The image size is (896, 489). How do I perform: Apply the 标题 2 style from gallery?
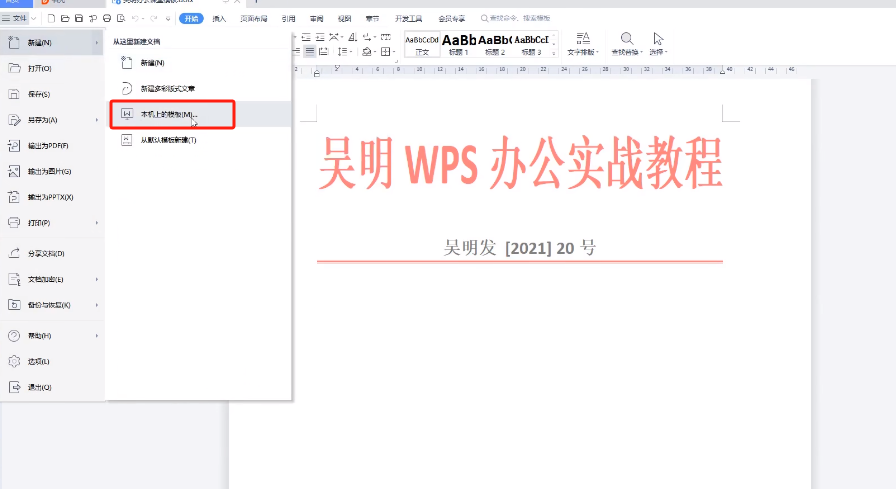tap(495, 45)
